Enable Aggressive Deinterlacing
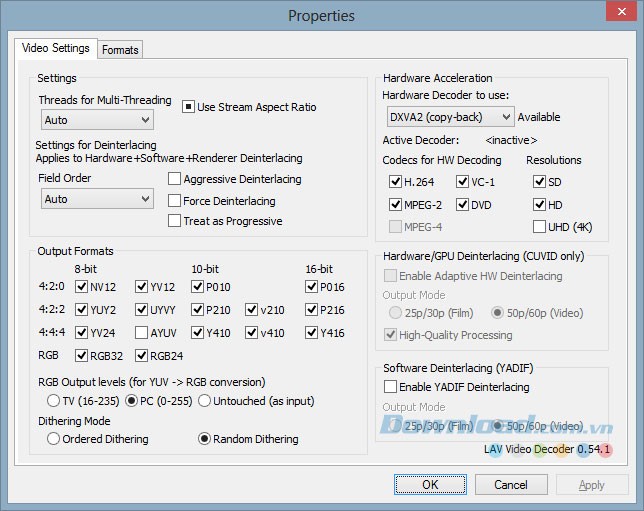 click(x=175, y=180)
